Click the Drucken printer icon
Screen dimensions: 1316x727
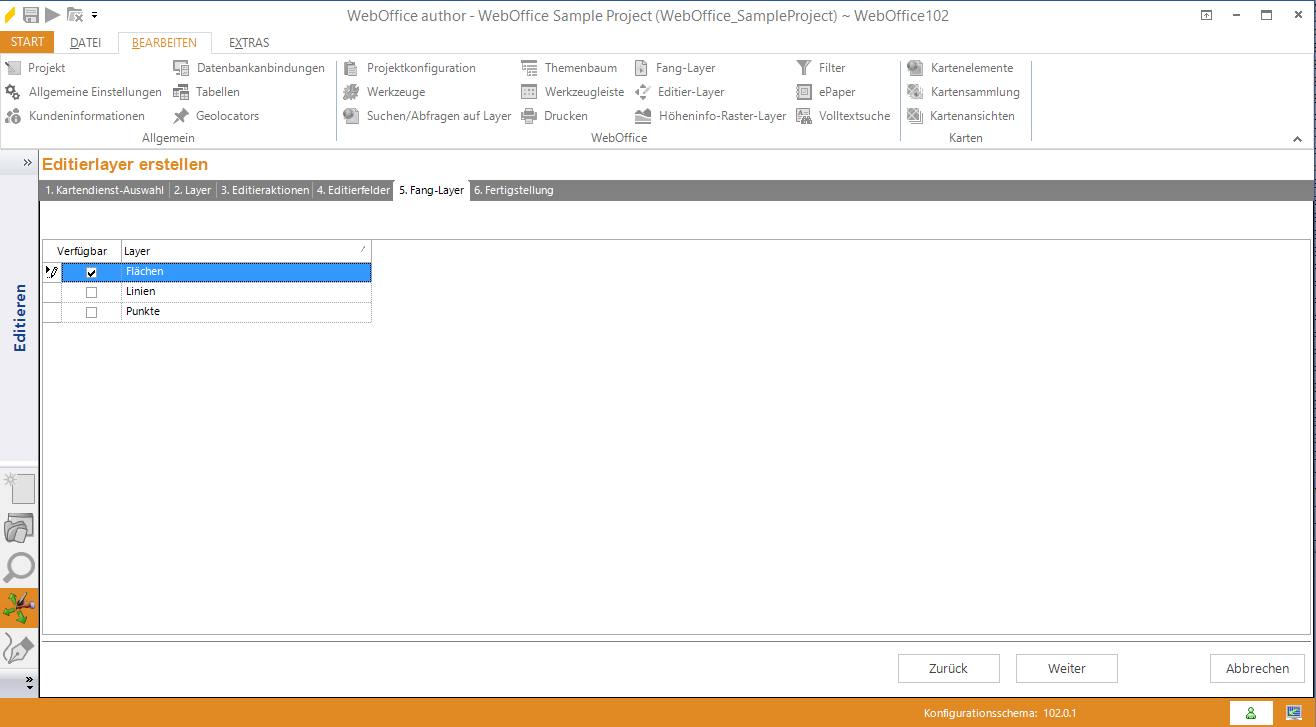[x=529, y=116]
